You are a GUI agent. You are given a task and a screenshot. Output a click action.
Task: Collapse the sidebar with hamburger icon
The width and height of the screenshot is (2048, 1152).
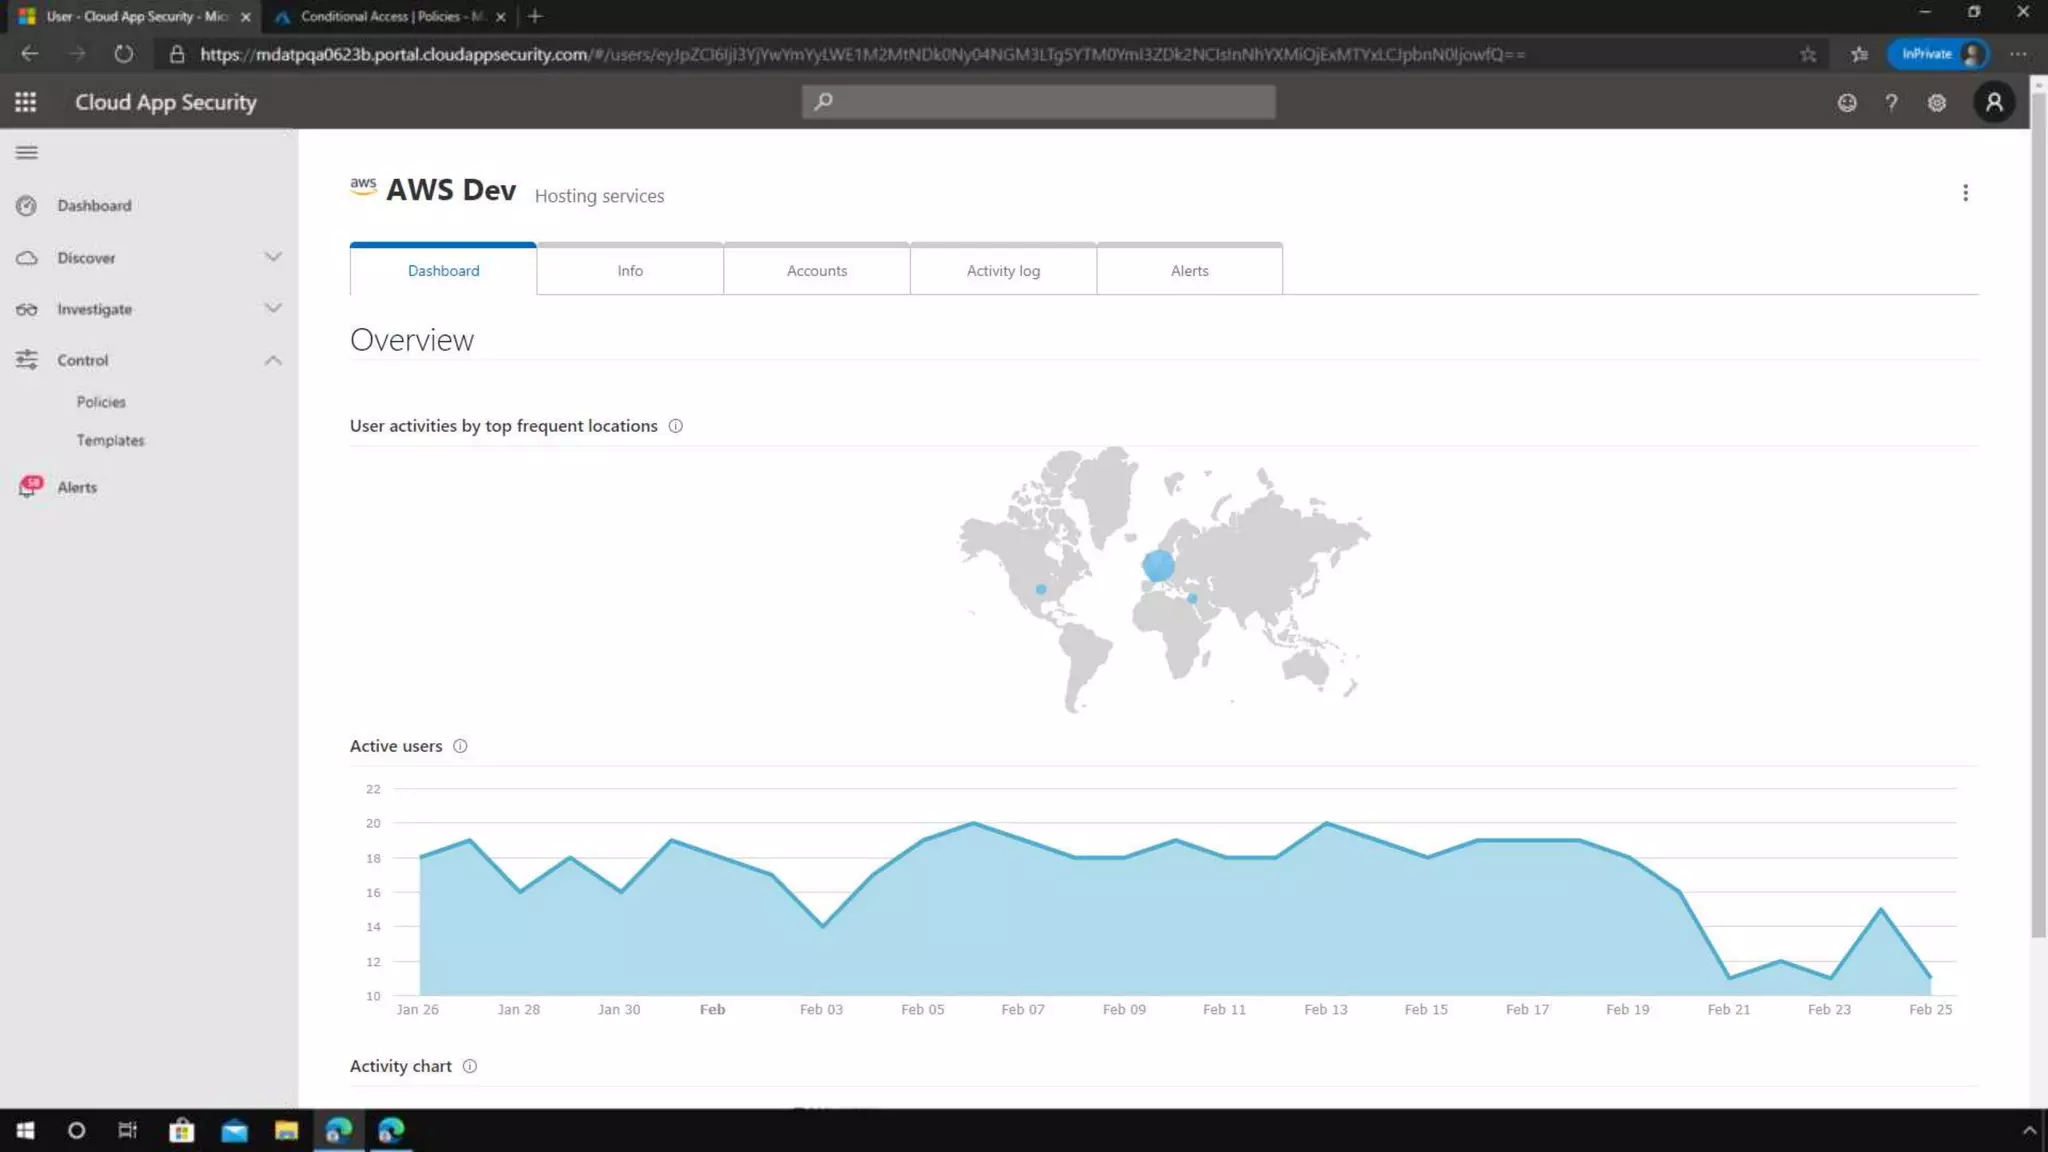27,152
